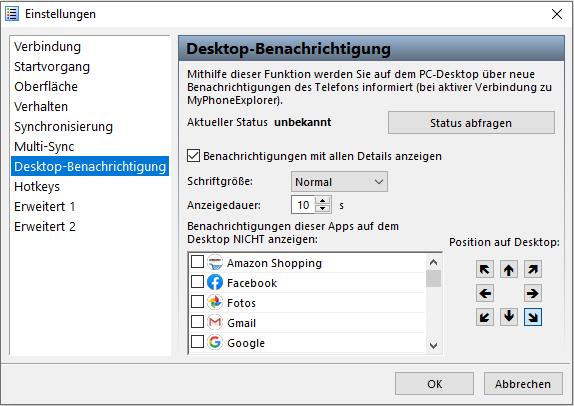The width and height of the screenshot is (574, 406).
Task: Click the Facebook app icon
Action: click(x=215, y=282)
